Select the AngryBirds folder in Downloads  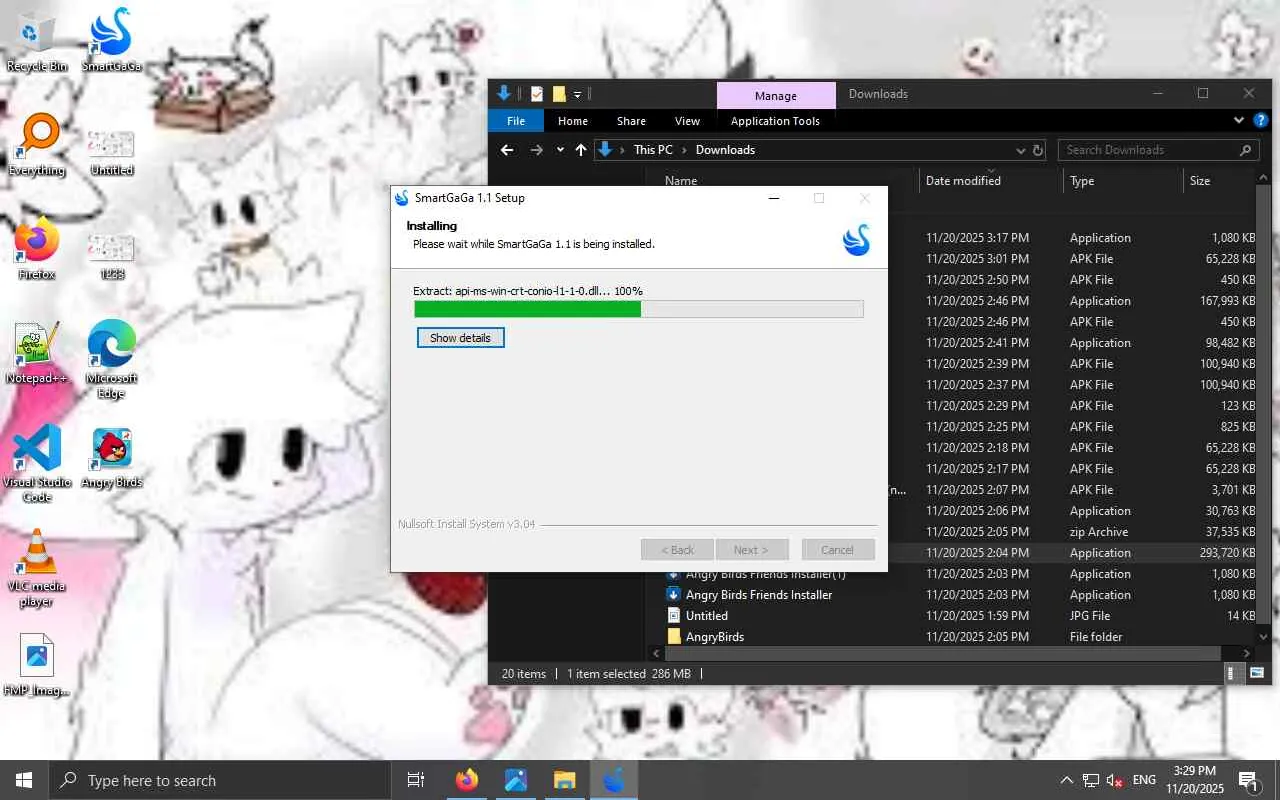coord(706,637)
